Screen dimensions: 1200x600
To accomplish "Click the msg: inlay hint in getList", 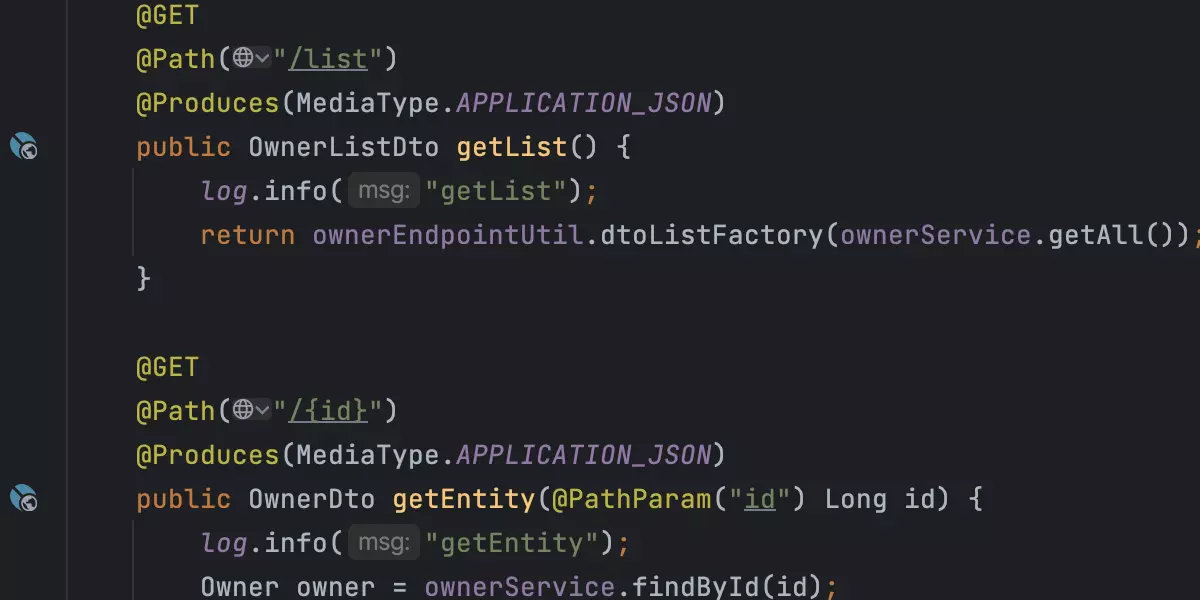I will (383, 191).
